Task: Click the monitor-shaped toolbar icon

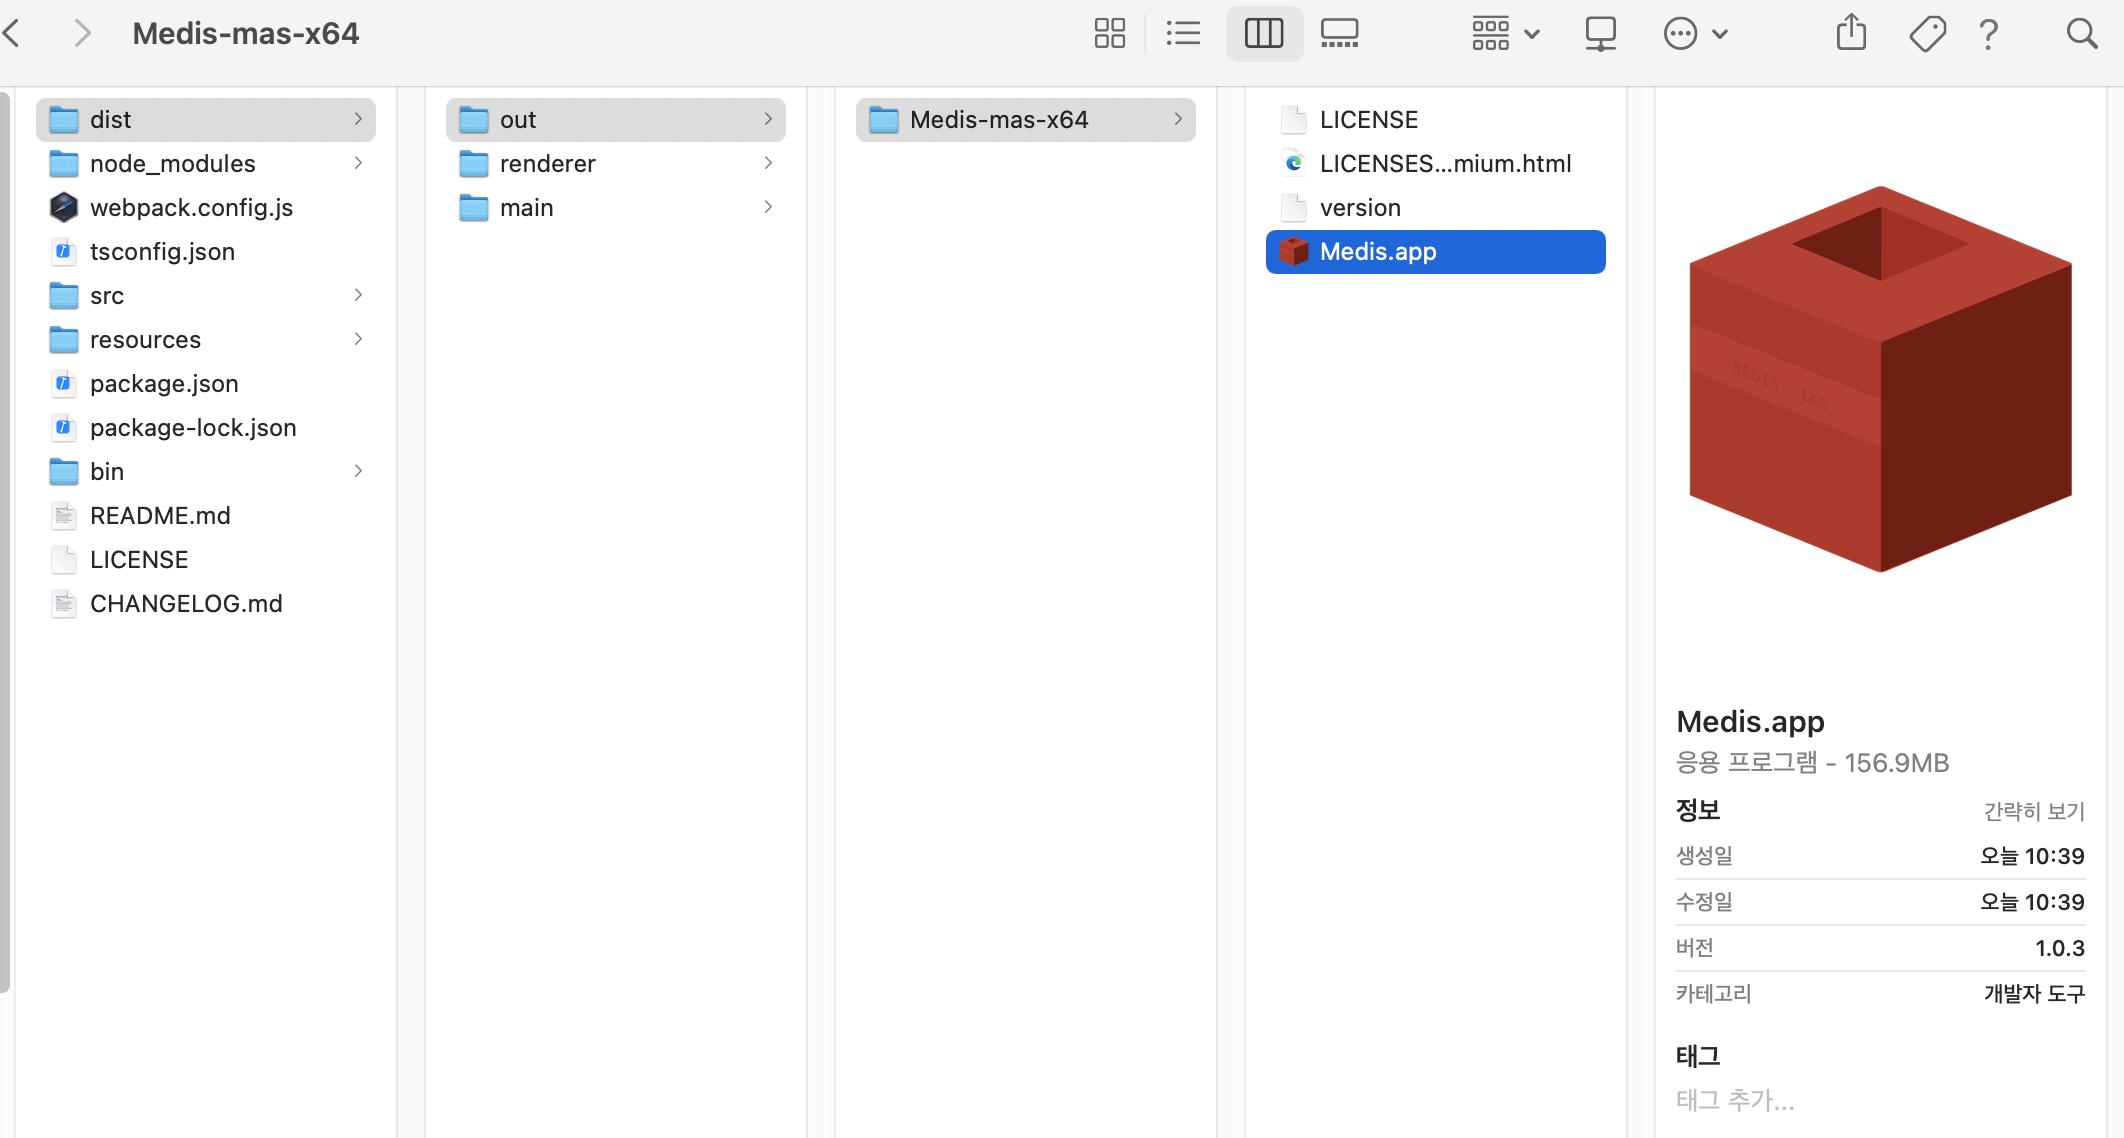Action: (x=1600, y=33)
